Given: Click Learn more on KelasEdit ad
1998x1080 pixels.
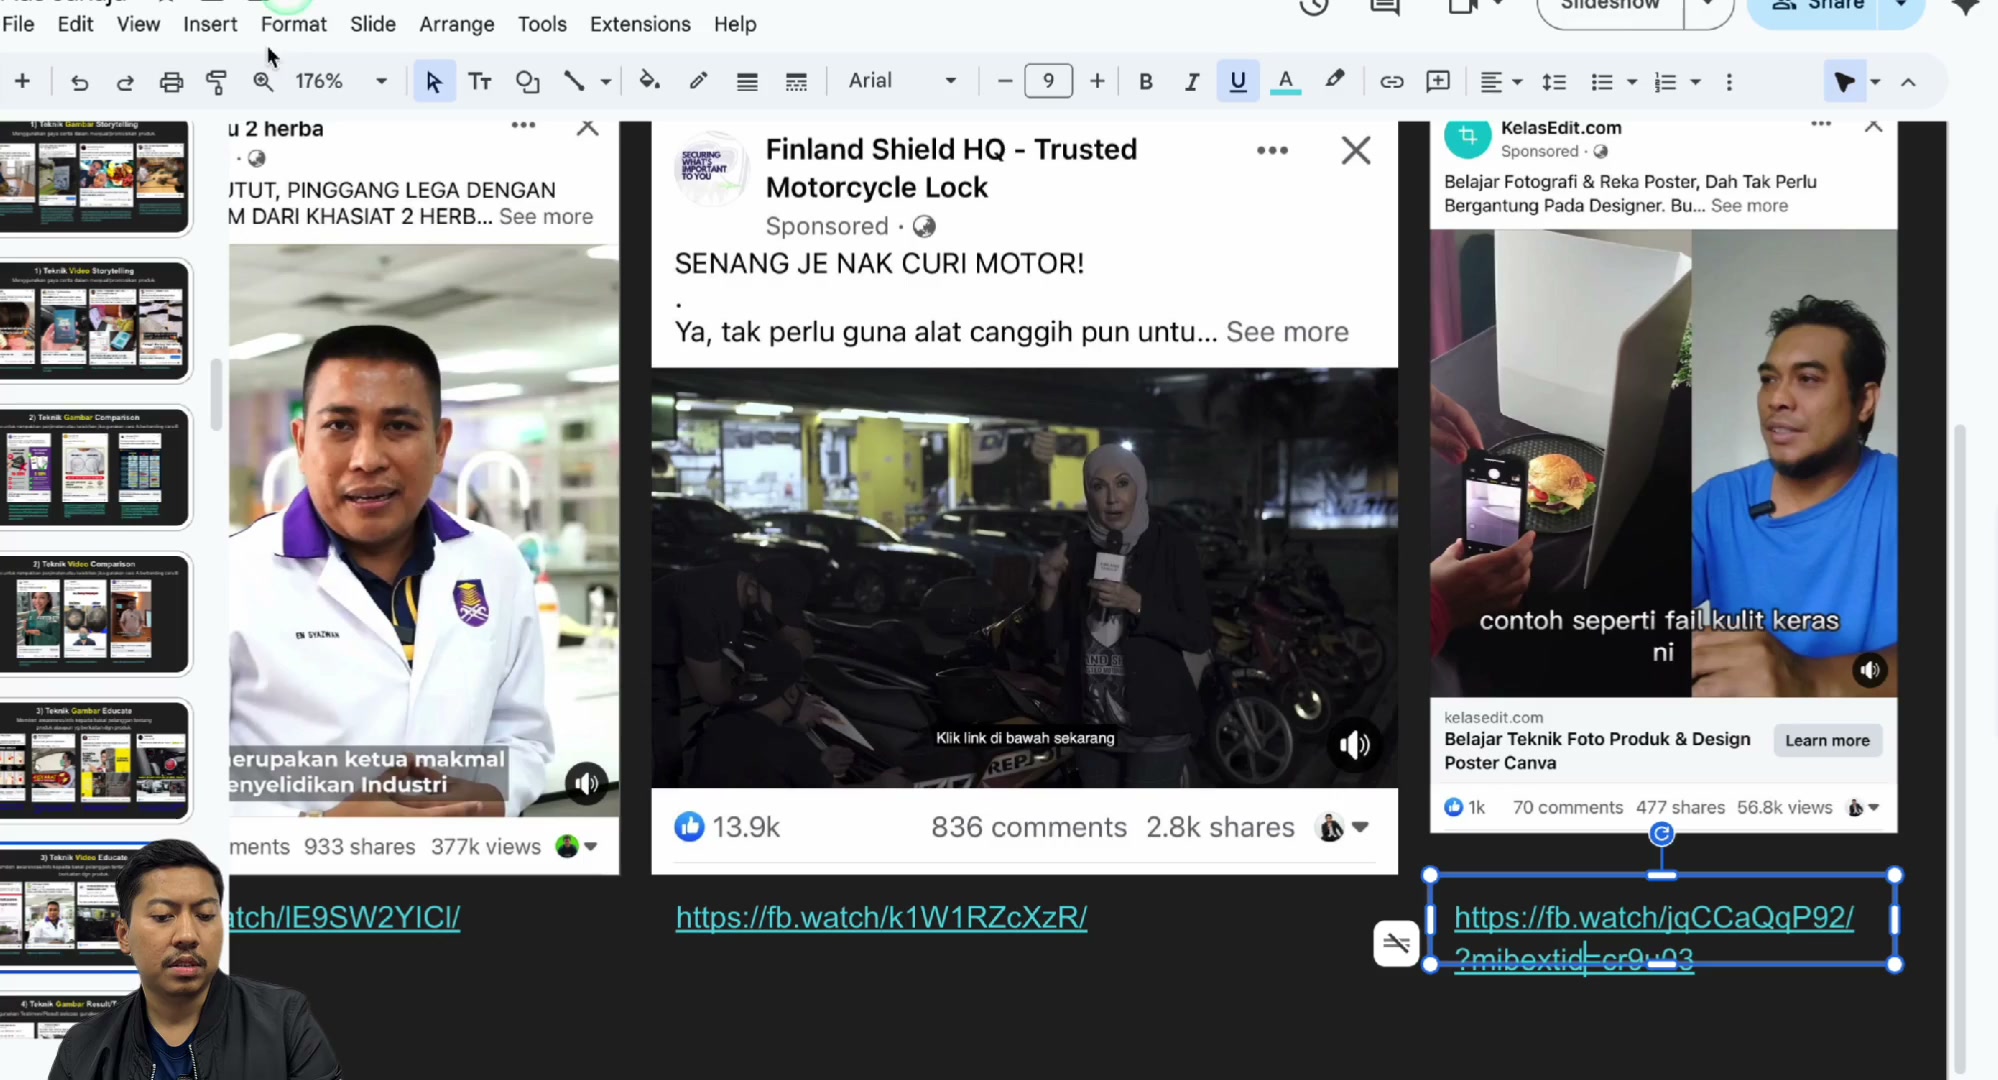Looking at the screenshot, I should click(x=1827, y=740).
